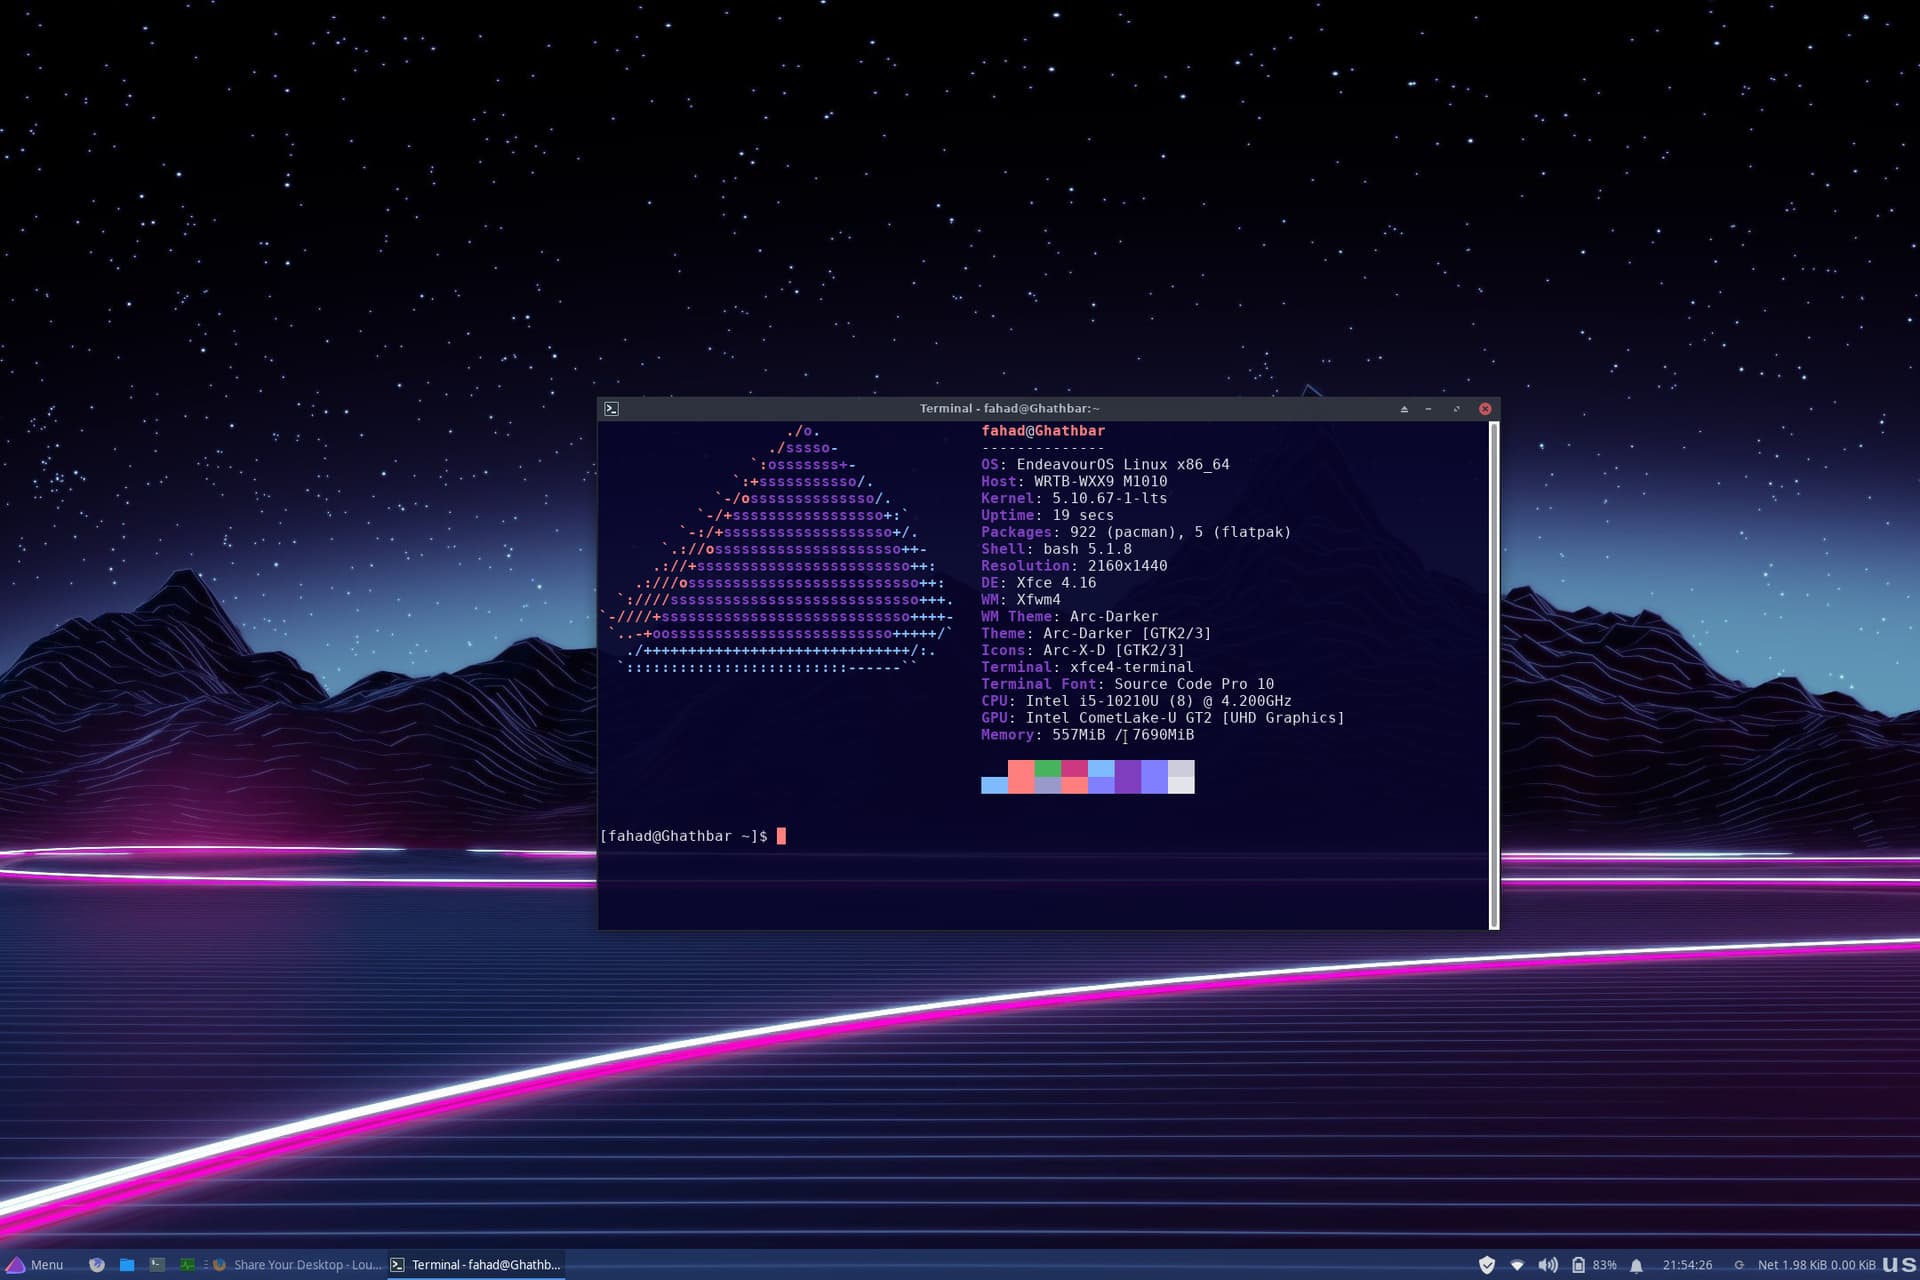
Task: Click the CPU: Intel i5-10210U line
Action: pos(1136,702)
